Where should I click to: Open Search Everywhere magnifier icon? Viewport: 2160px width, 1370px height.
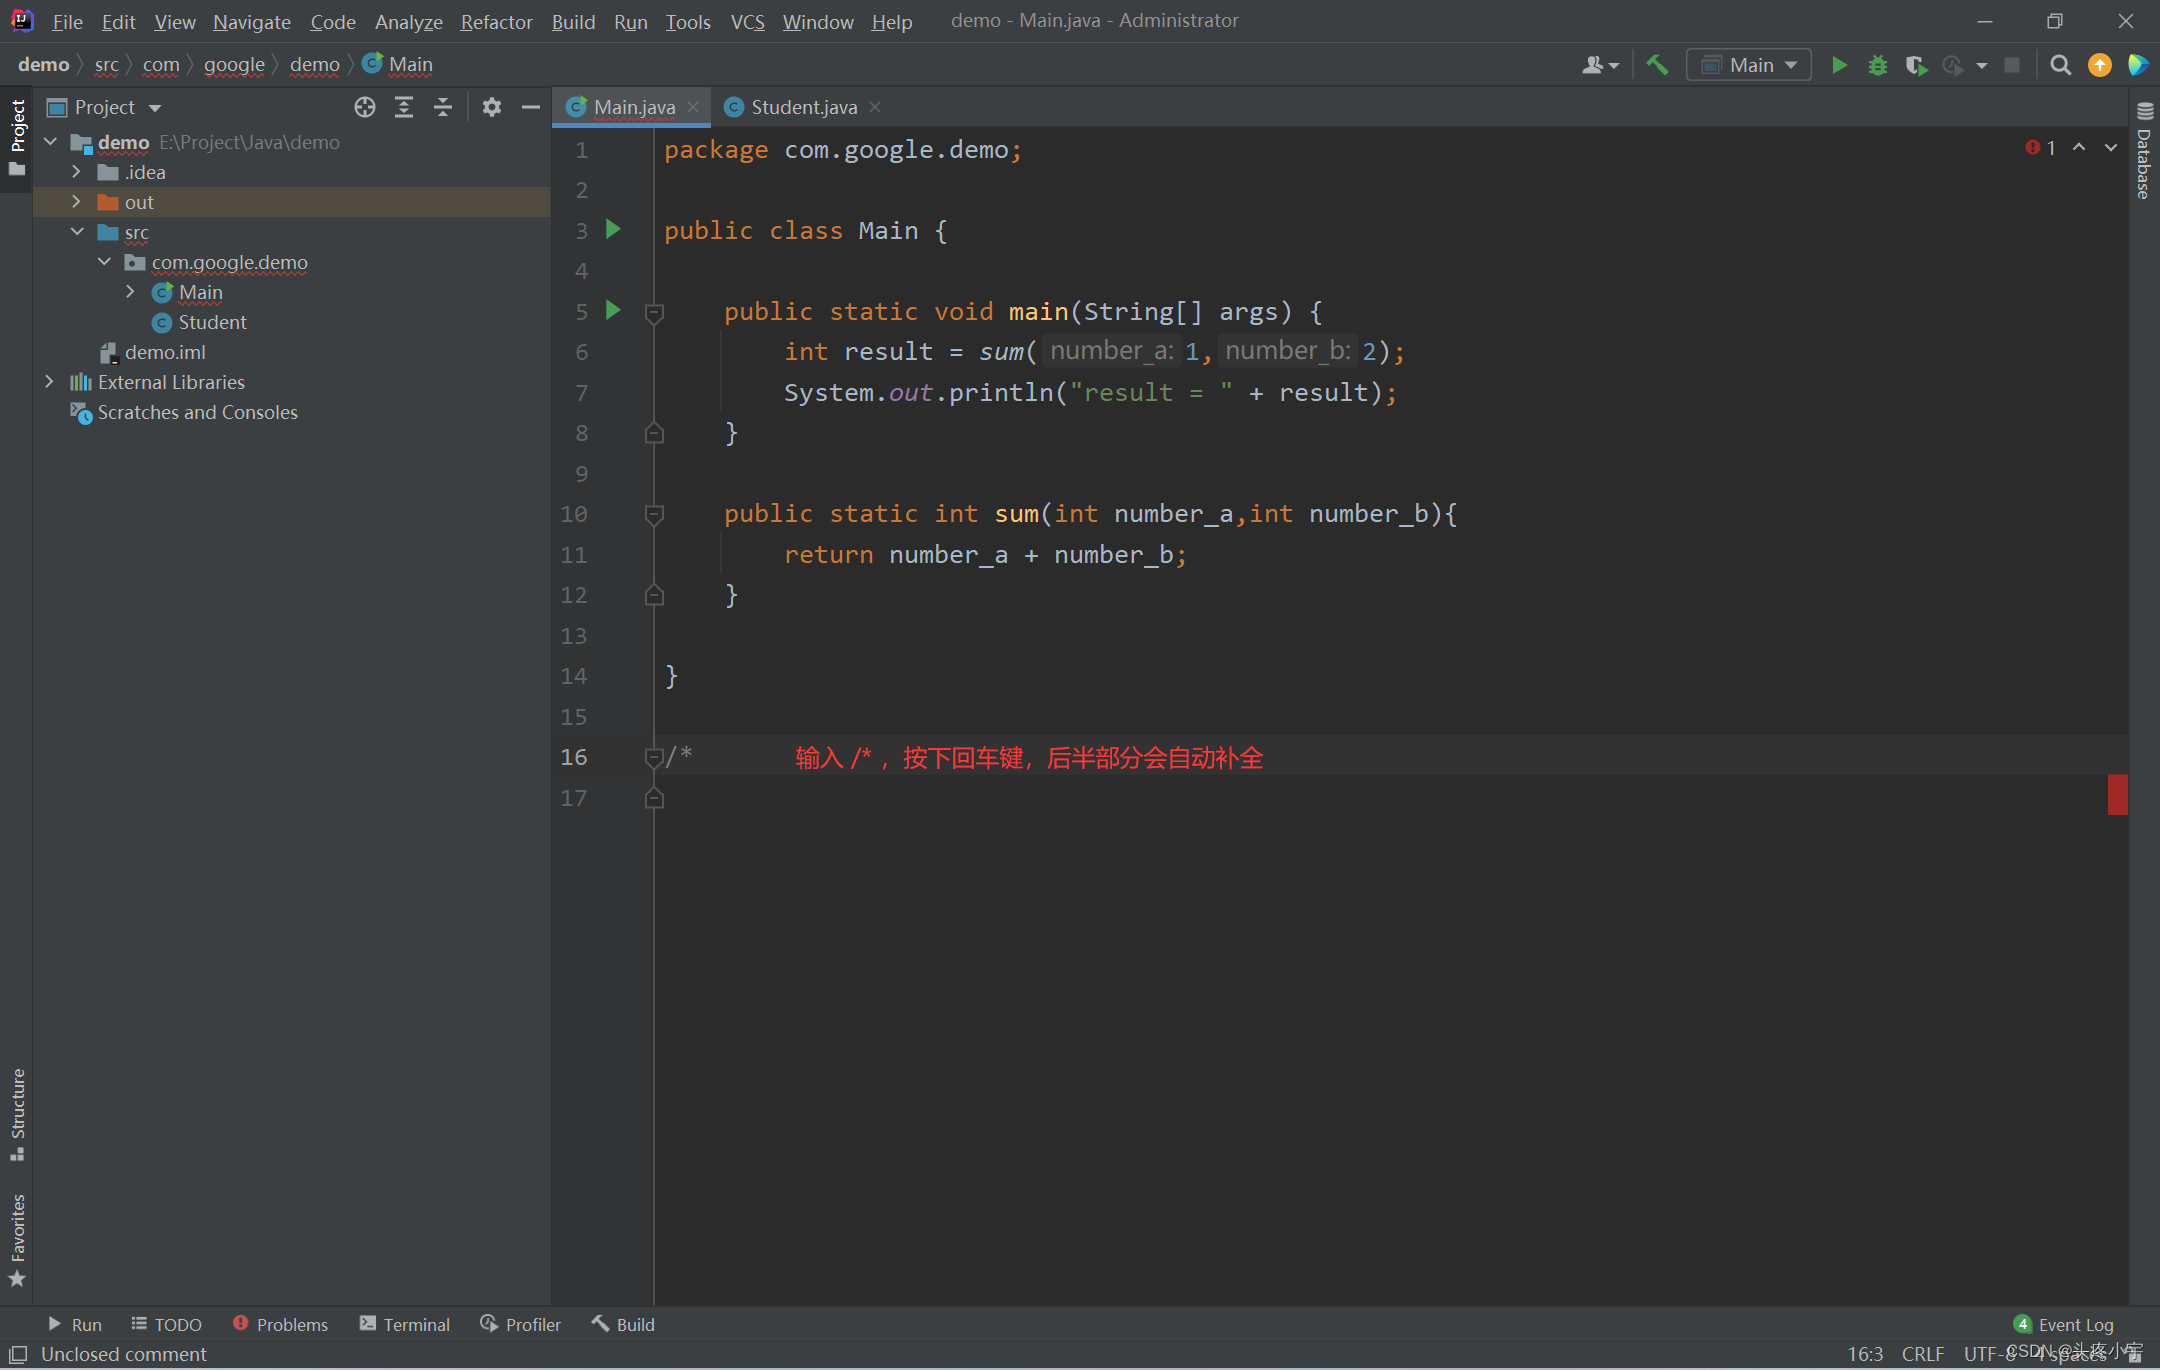2060,65
